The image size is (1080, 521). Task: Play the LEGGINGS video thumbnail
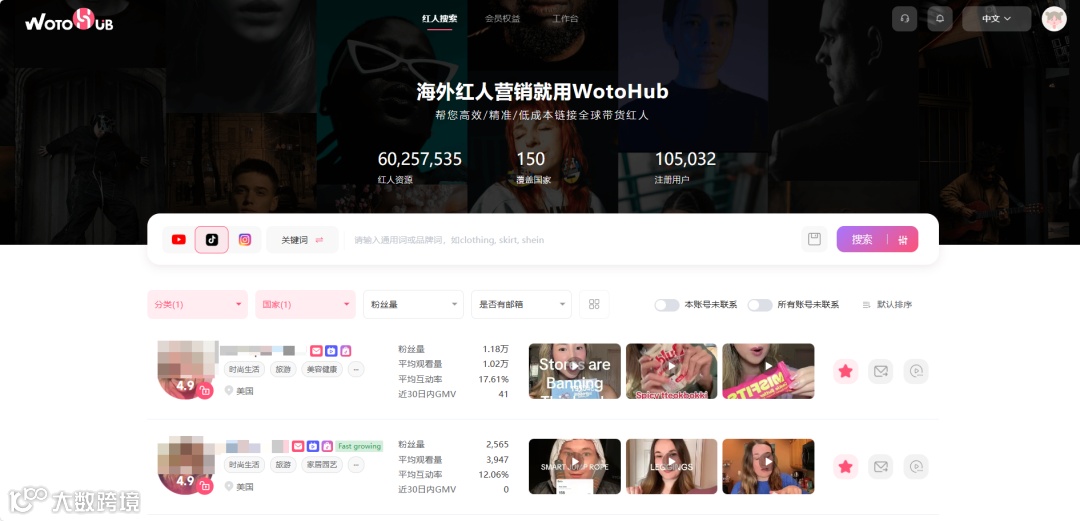pos(672,467)
